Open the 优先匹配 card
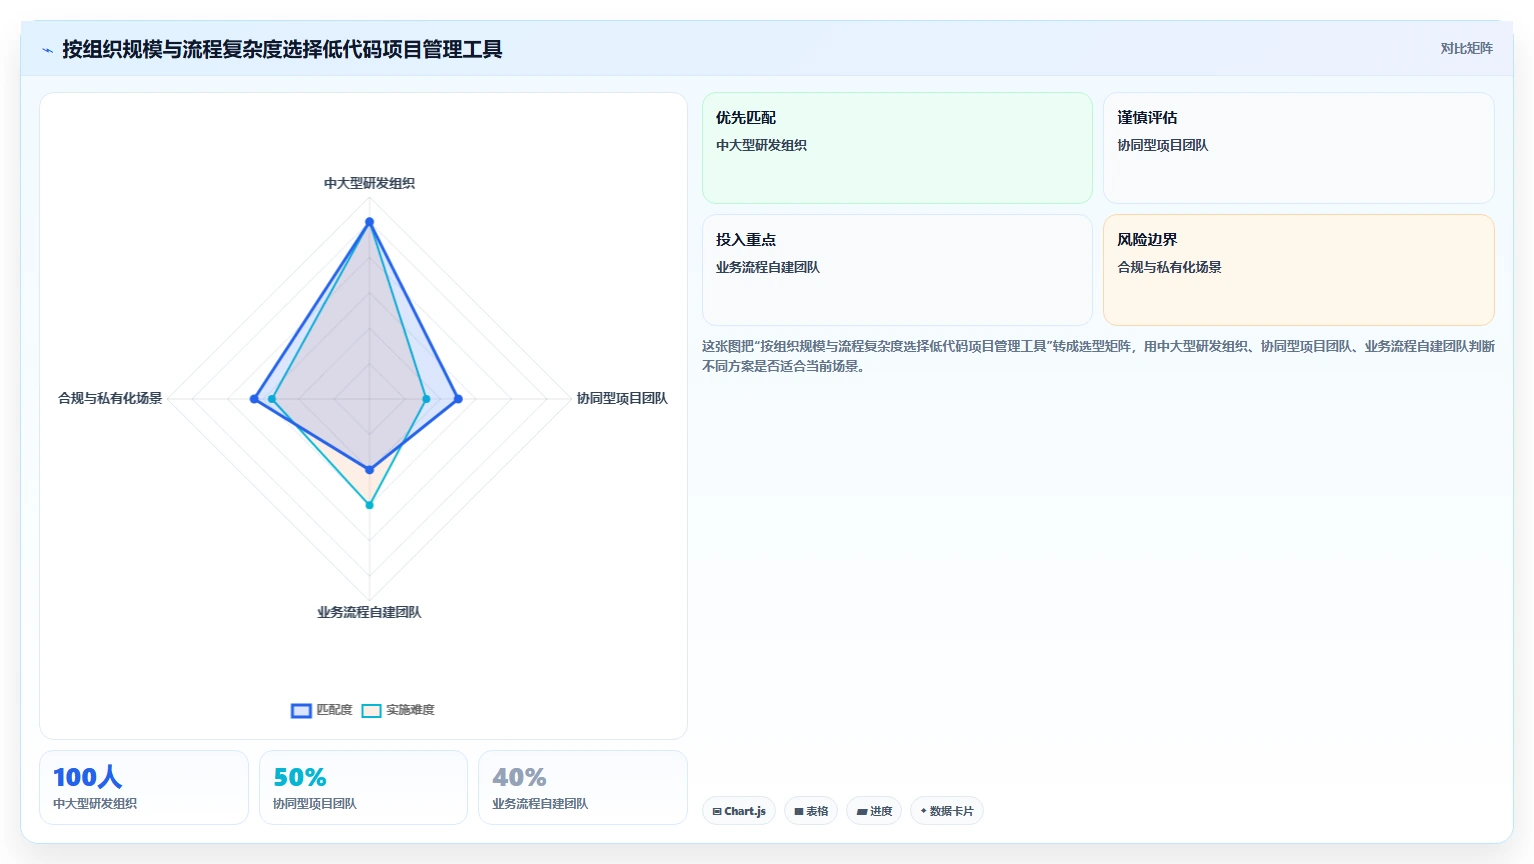The height and width of the screenshot is (864, 1534). point(897,148)
